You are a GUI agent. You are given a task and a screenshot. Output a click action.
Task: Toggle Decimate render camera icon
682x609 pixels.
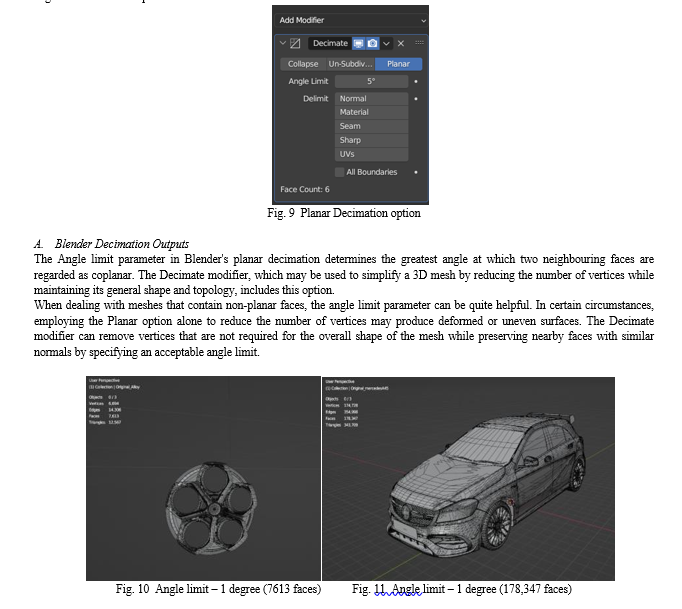372,43
